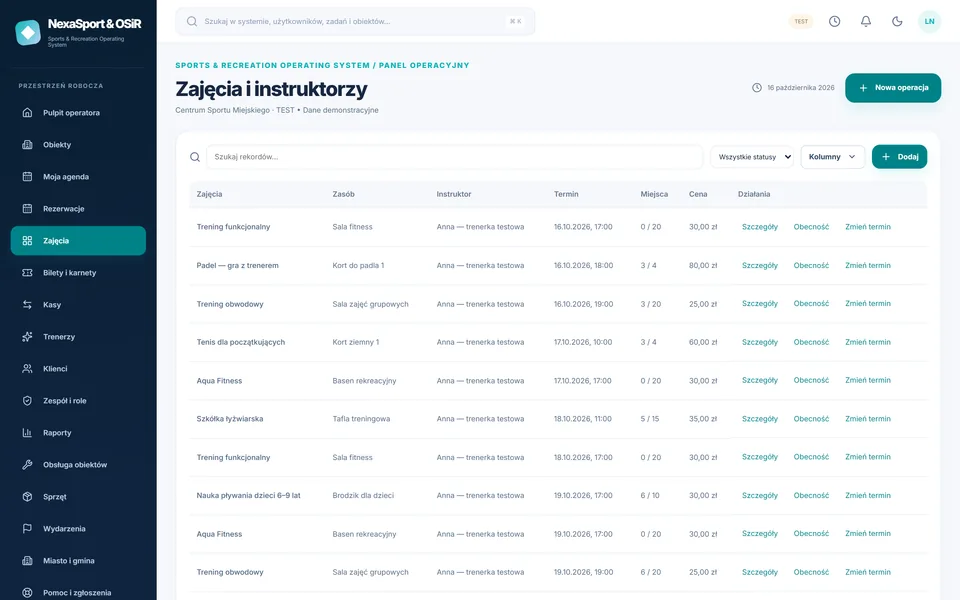Click the Kasy transfer arrows icon
The image size is (960, 600).
tap(28, 304)
